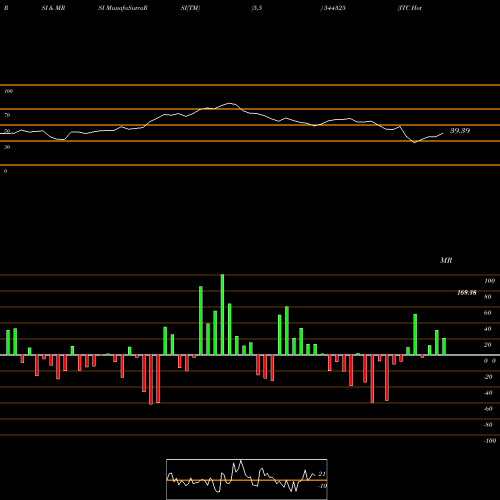500x500 pixels.
Task: Click the 80 label on MR axis
Action: [x=488, y=297]
